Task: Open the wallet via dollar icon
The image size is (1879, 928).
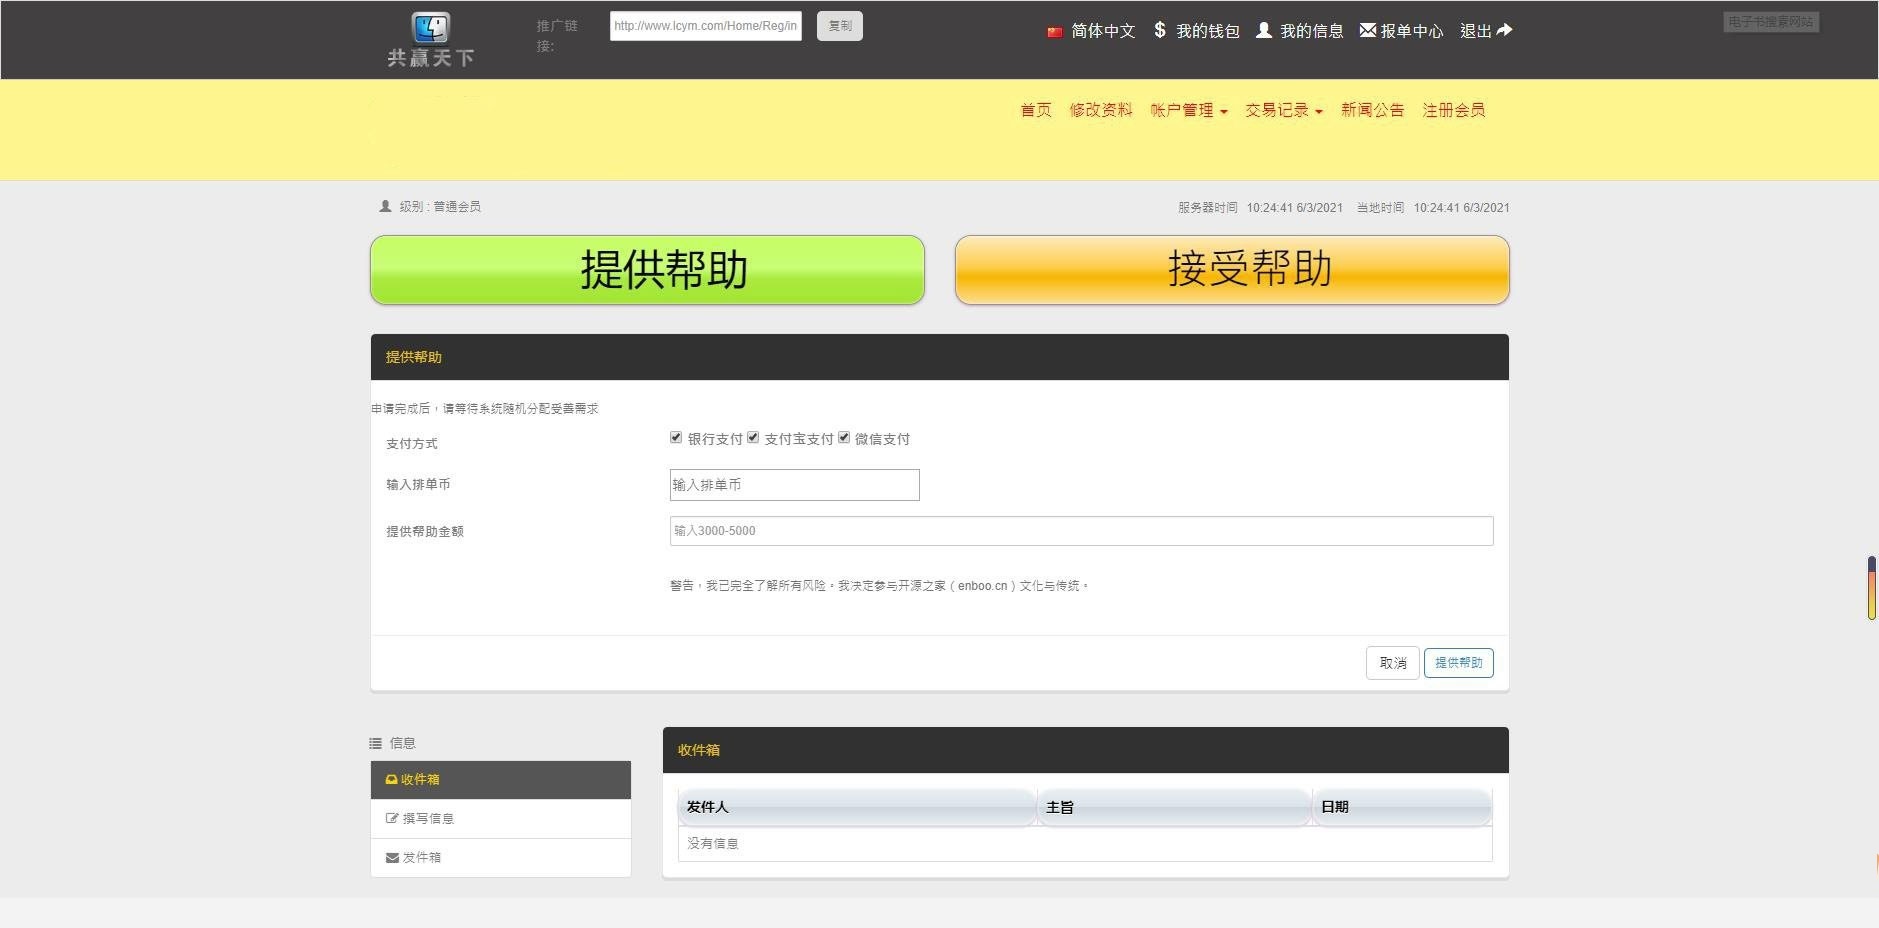Action: click(x=1159, y=30)
